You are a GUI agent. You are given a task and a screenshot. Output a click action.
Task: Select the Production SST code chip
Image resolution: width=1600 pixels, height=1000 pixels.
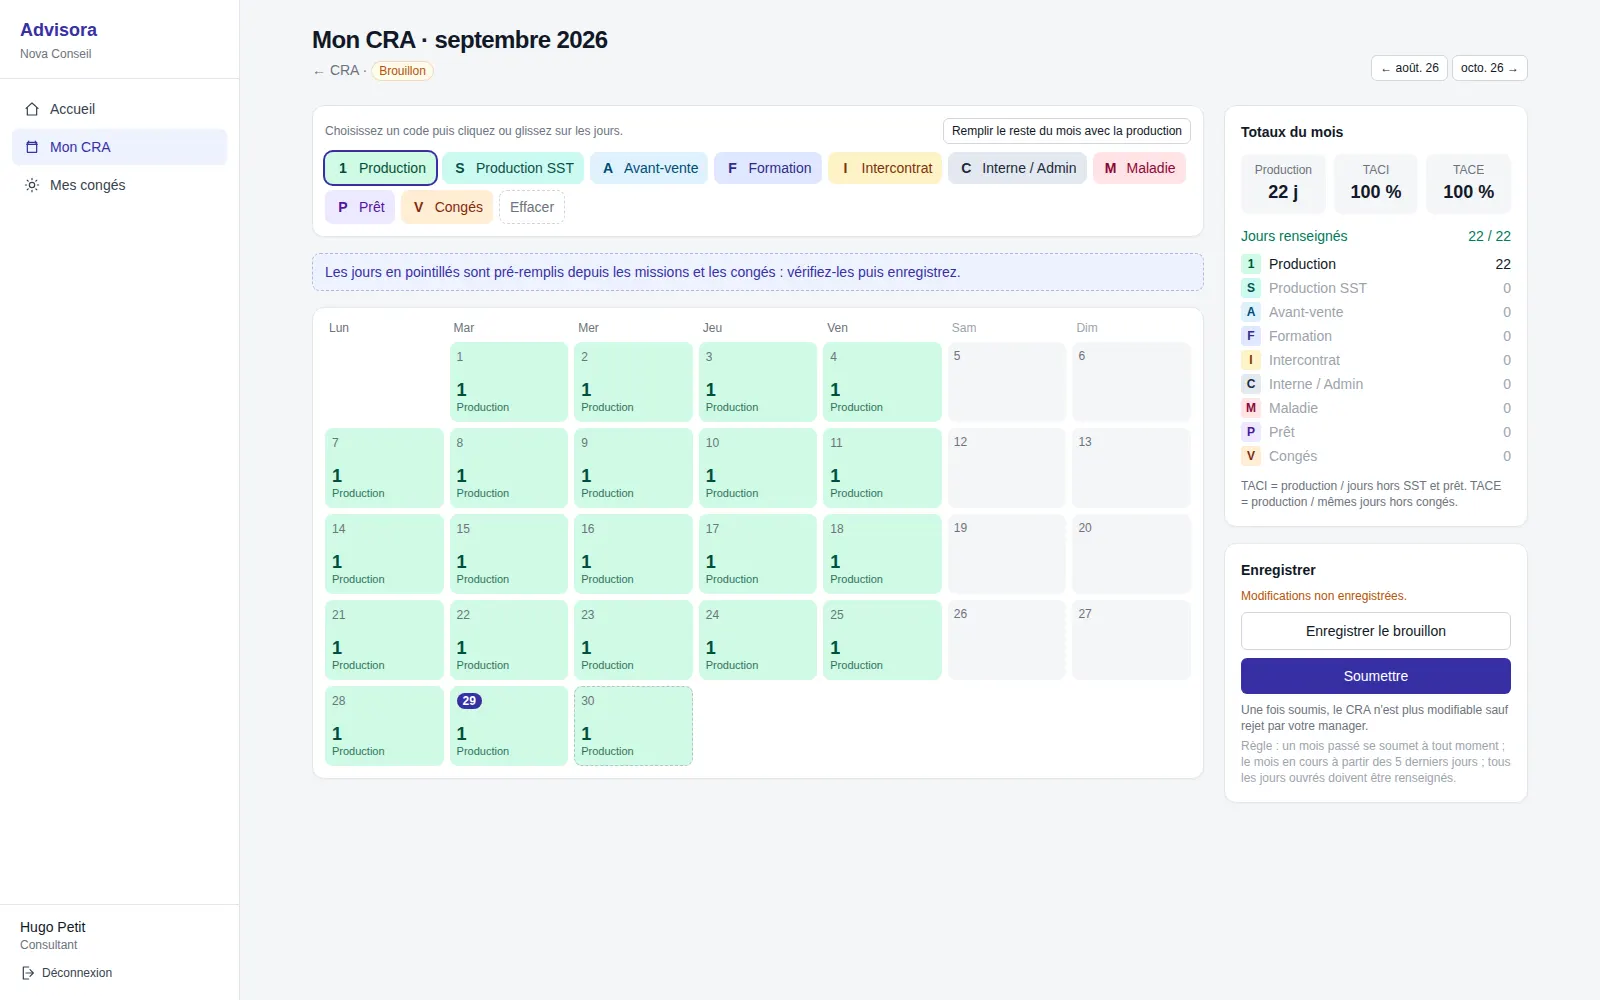(x=513, y=168)
